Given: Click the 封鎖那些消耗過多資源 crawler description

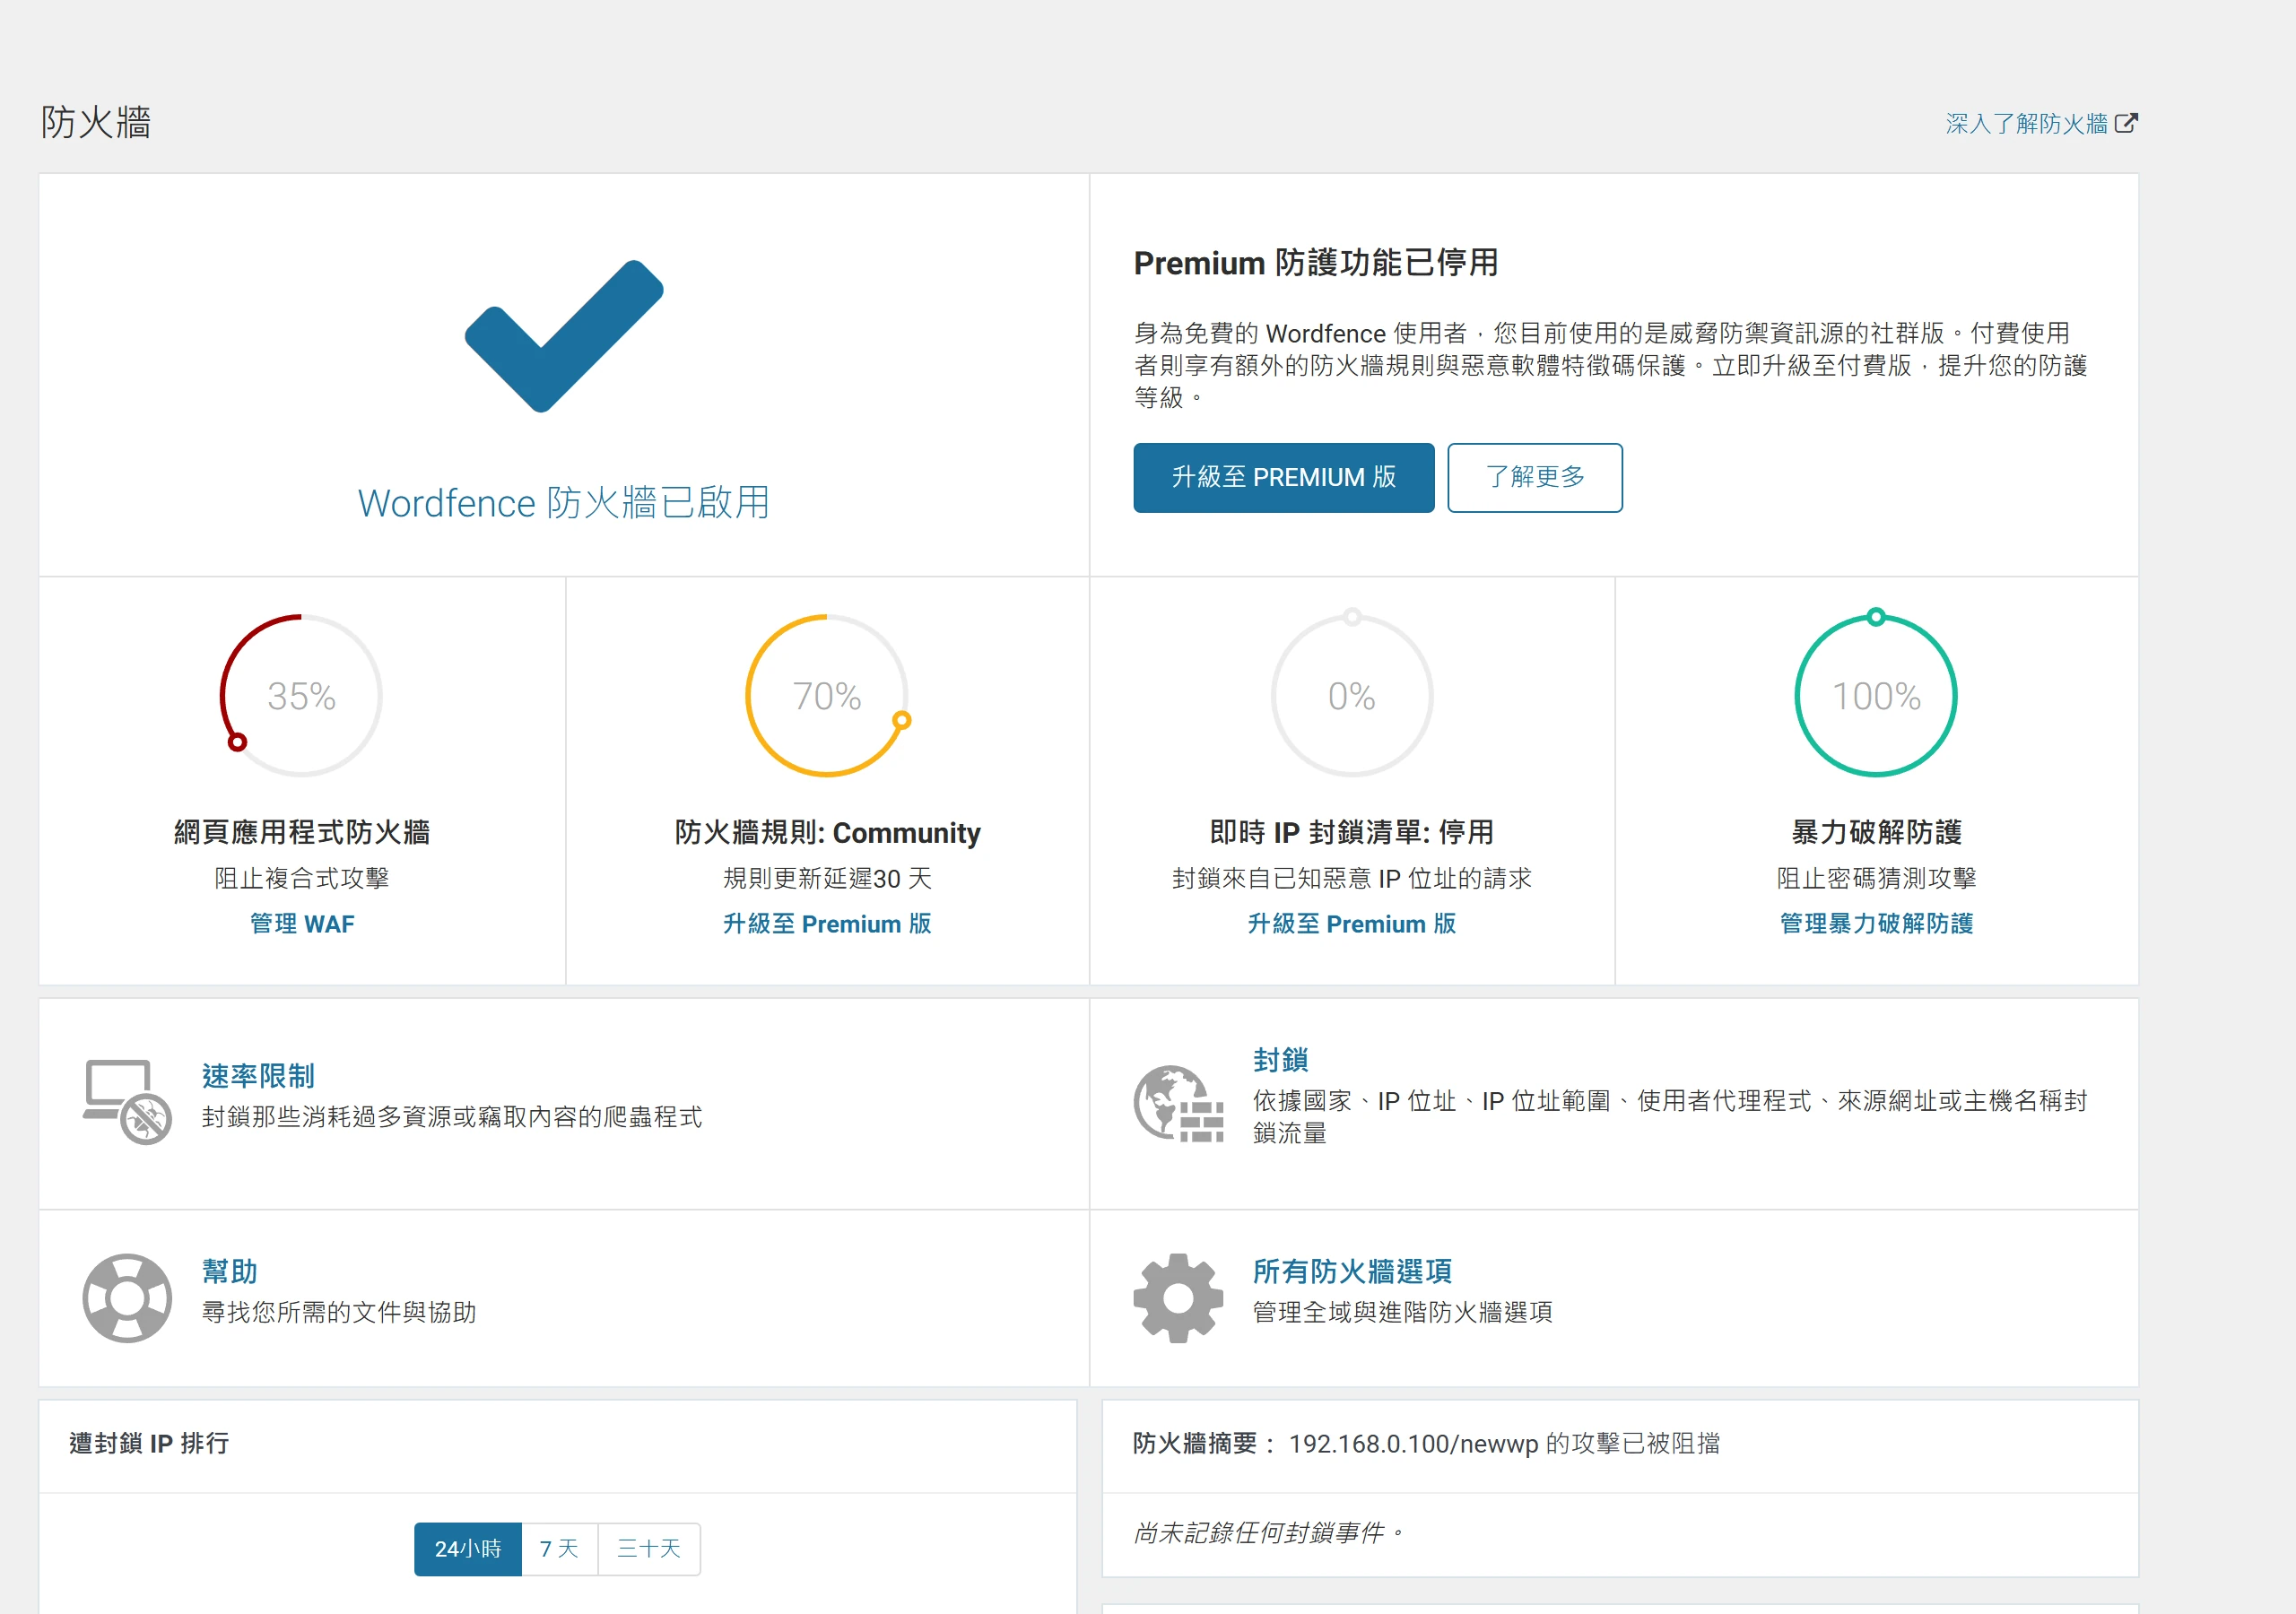Looking at the screenshot, I should (x=452, y=1116).
